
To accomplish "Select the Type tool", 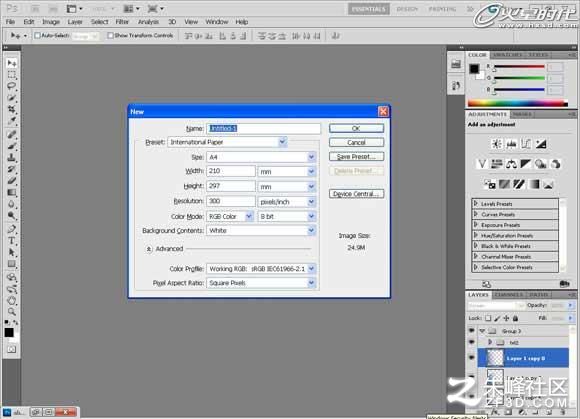I will 11,241.
